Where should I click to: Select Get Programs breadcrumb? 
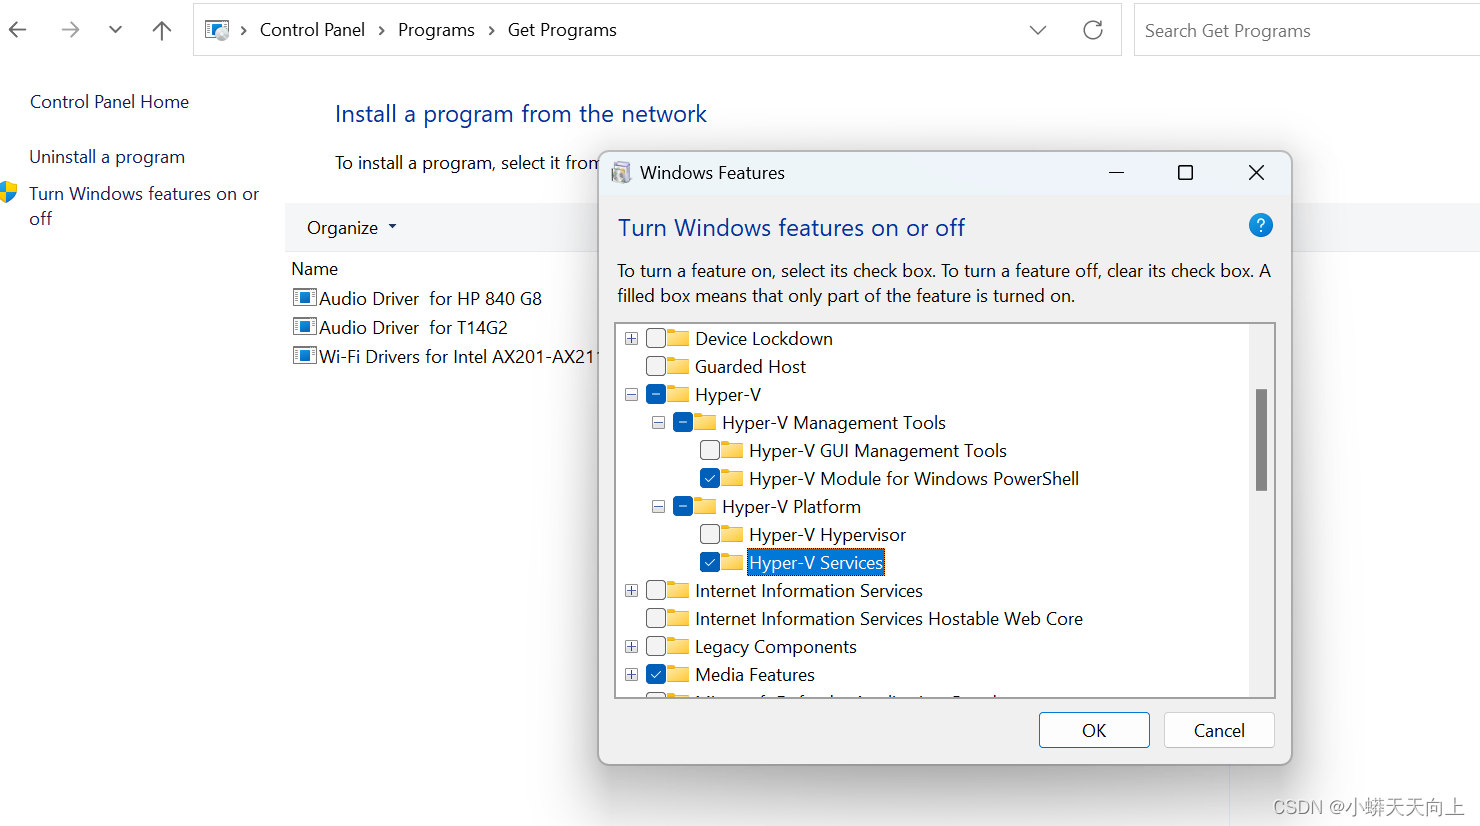tap(562, 30)
